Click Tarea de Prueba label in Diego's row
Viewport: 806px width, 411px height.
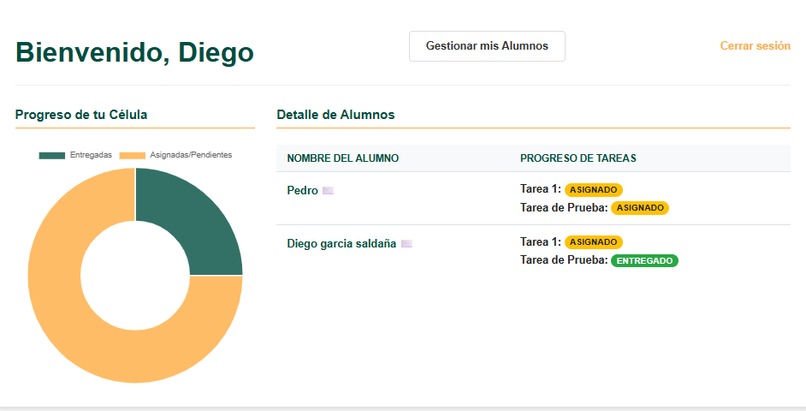(564, 260)
